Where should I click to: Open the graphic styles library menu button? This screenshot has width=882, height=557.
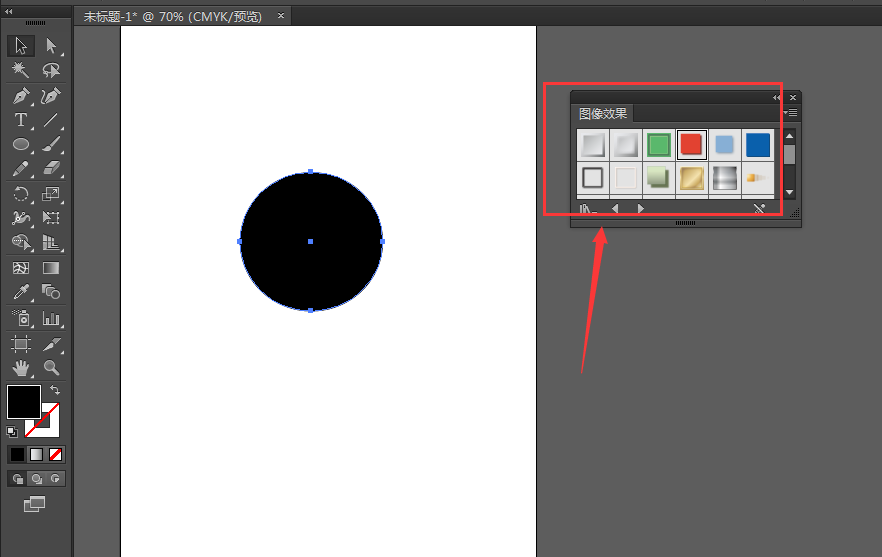[588, 209]
